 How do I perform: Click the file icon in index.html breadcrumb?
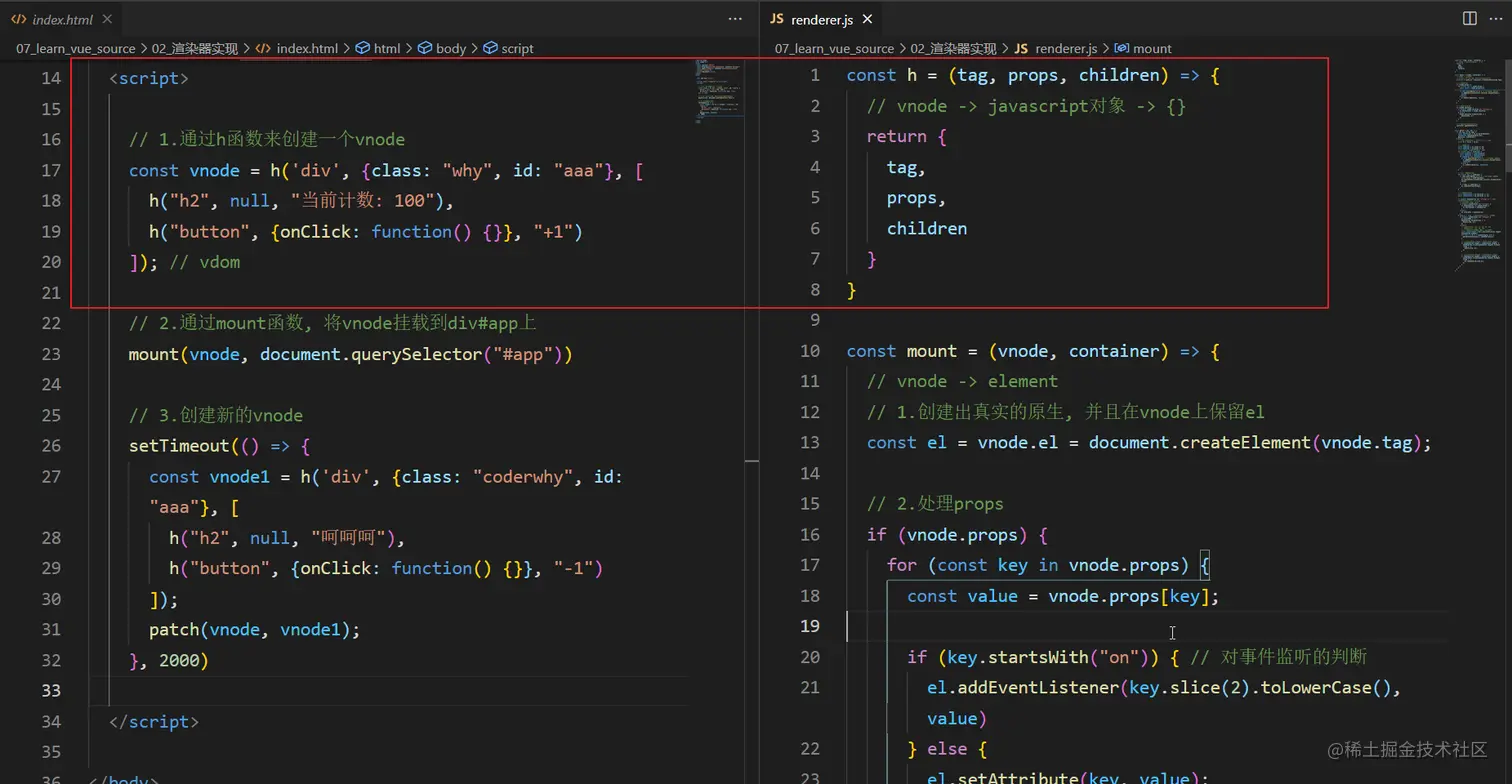coord(264,48)
